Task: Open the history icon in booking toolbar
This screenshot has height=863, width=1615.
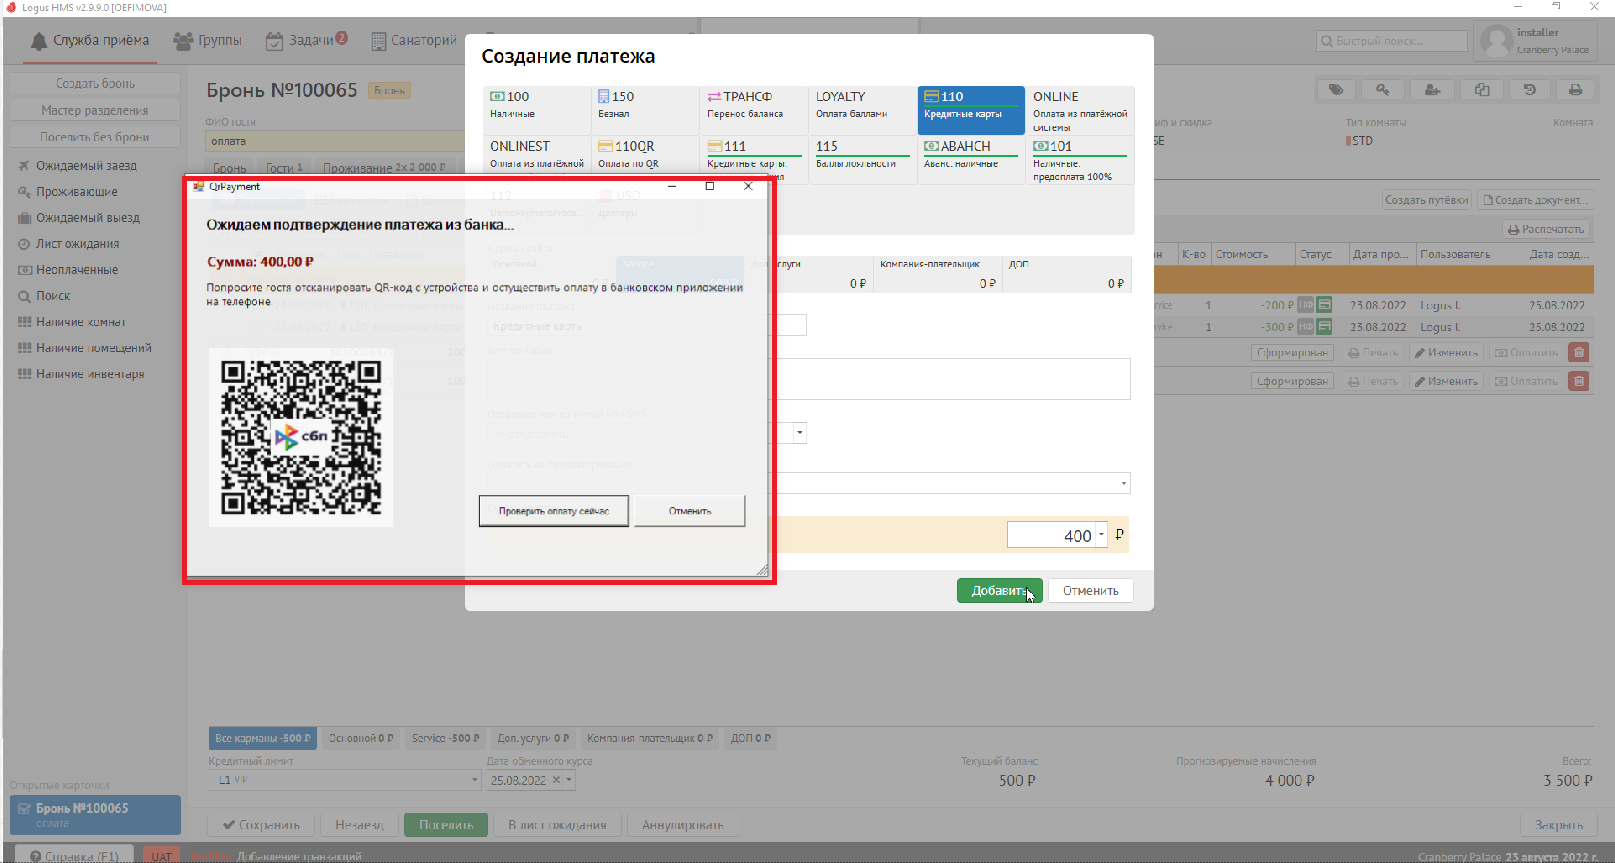Action: coord(1529,90)
